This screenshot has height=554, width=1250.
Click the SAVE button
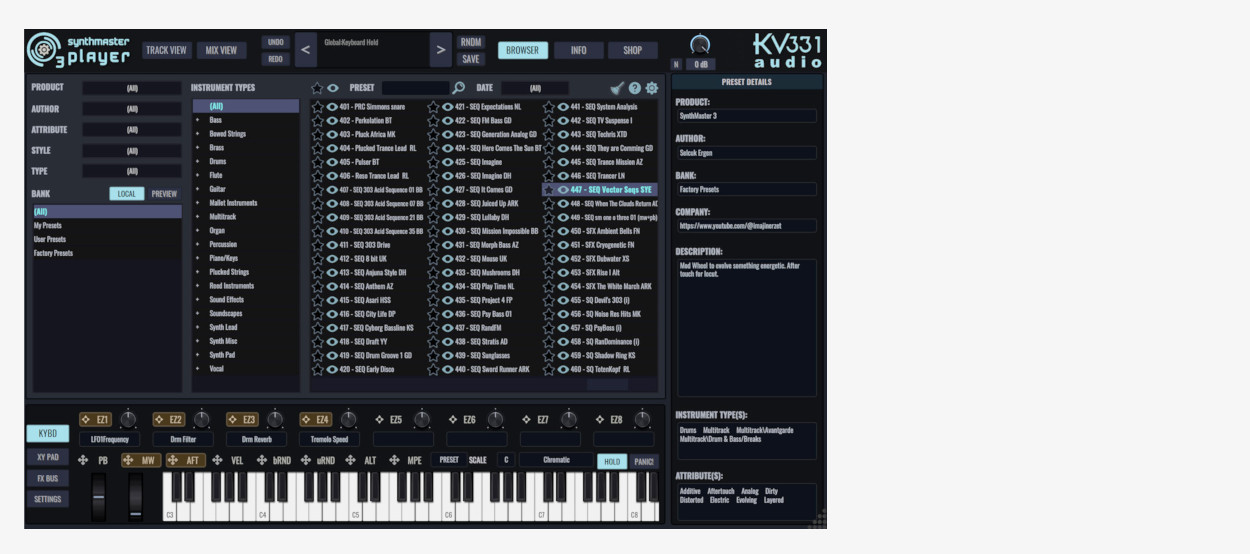click(470, 59)
